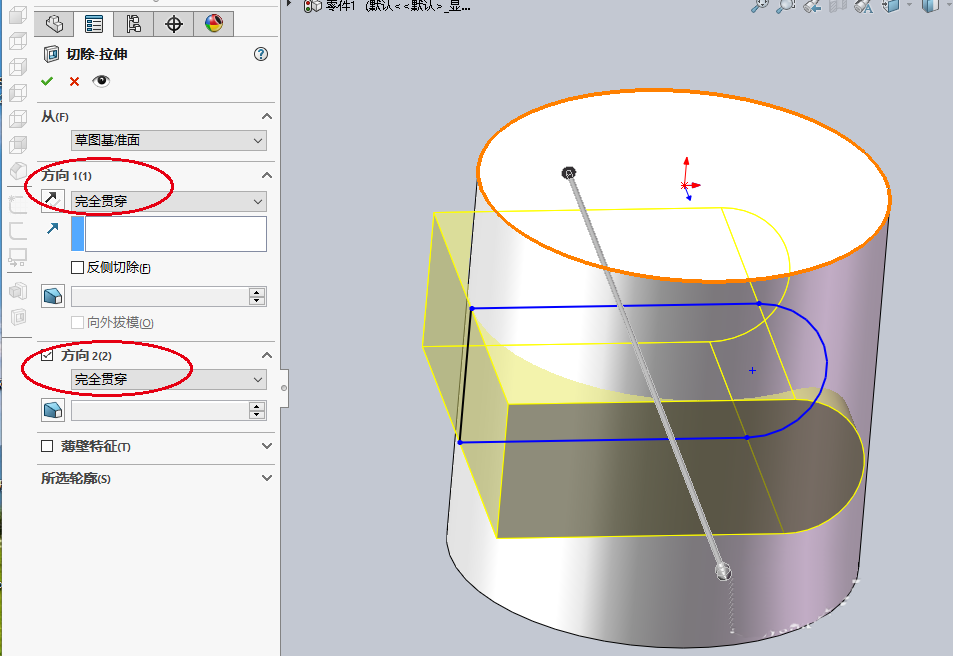This screenshot has width=953, height=656.
Task: Select the DimXpertManager crosshair tab icon
Action: [173, 23]
